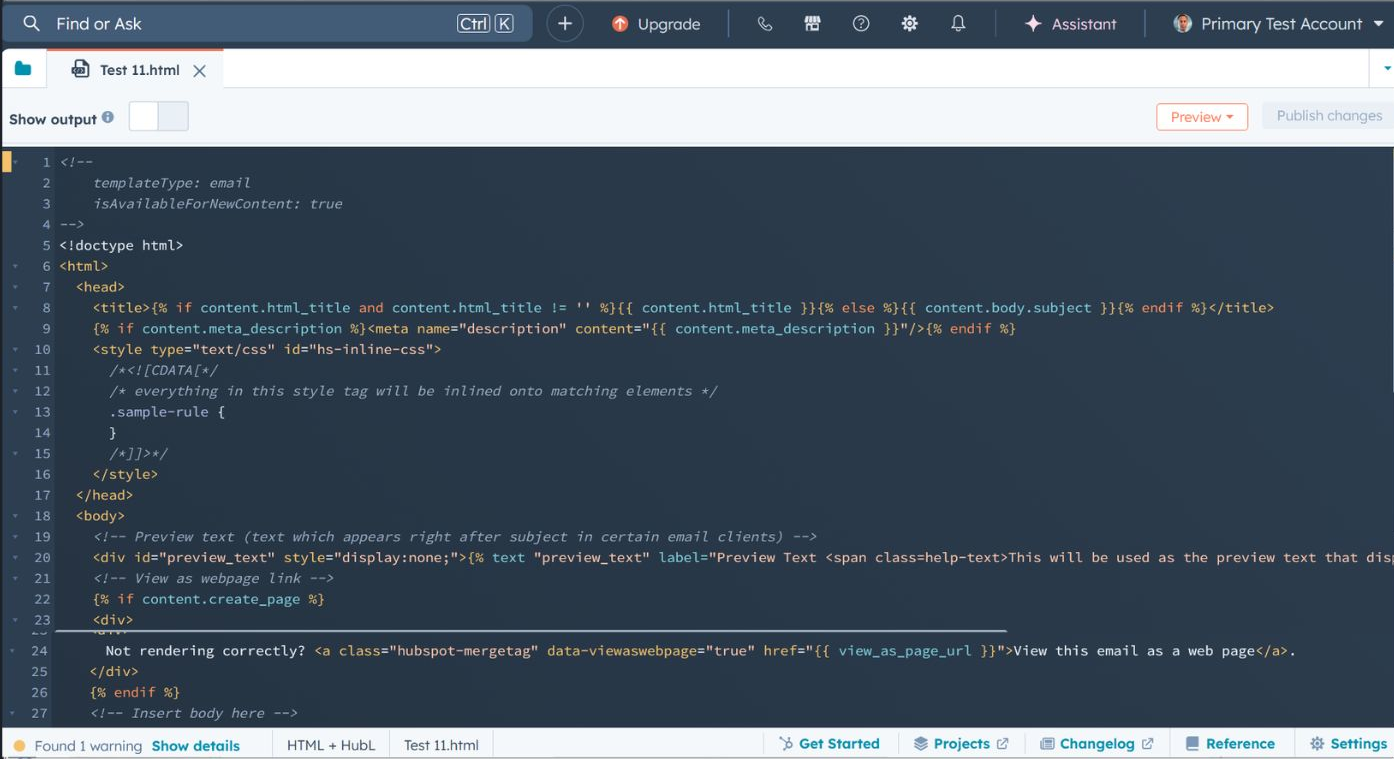Image resolution: width=1394 pixels, height=759 pixels.
Task: Open the settings gear icon in top bar
Action: point(909,24)
